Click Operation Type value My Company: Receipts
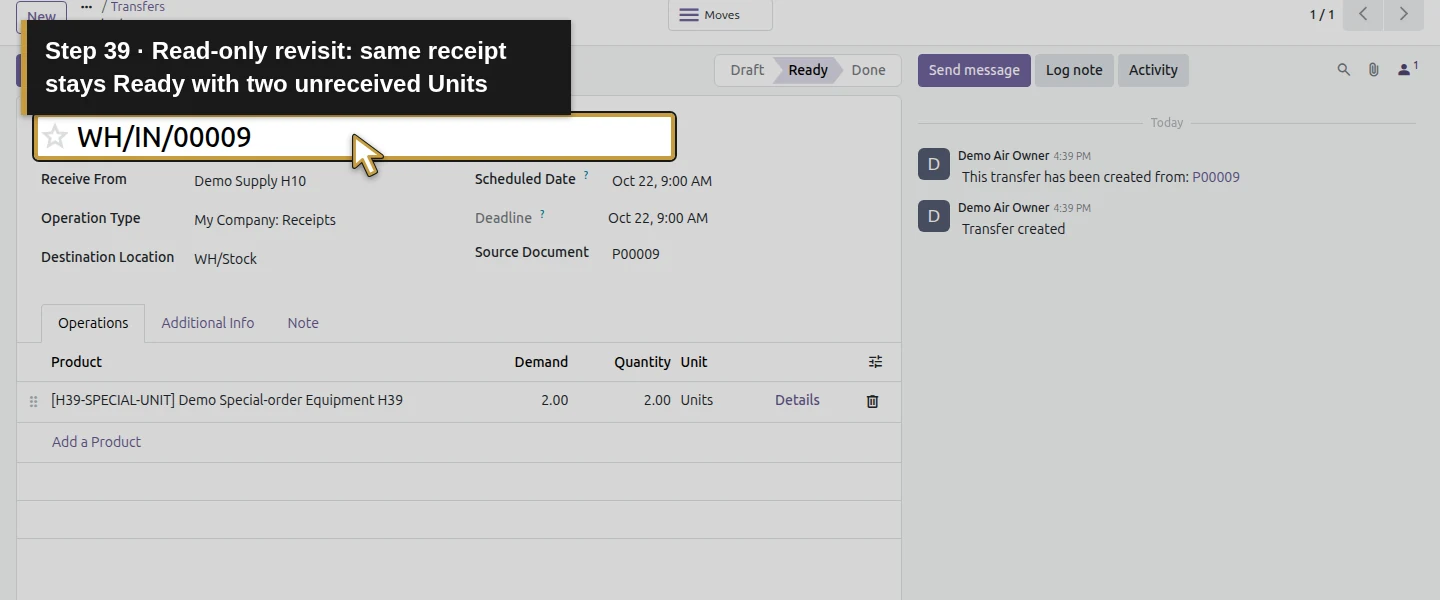Image resolution: width=1440 pixels, height=600 pixels. pos(265,220)
